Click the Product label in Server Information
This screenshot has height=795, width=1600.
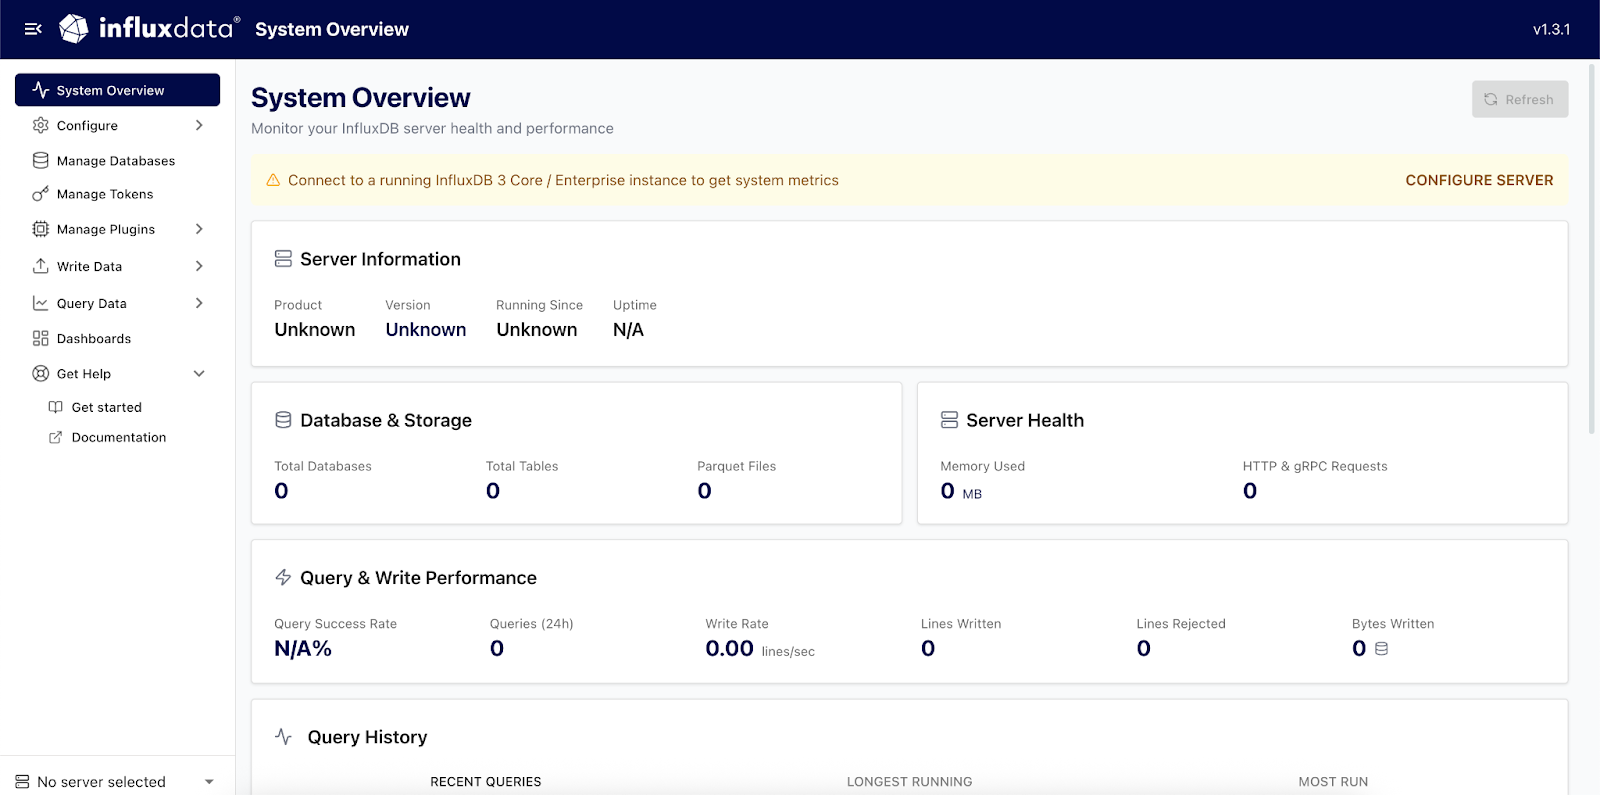298,305
